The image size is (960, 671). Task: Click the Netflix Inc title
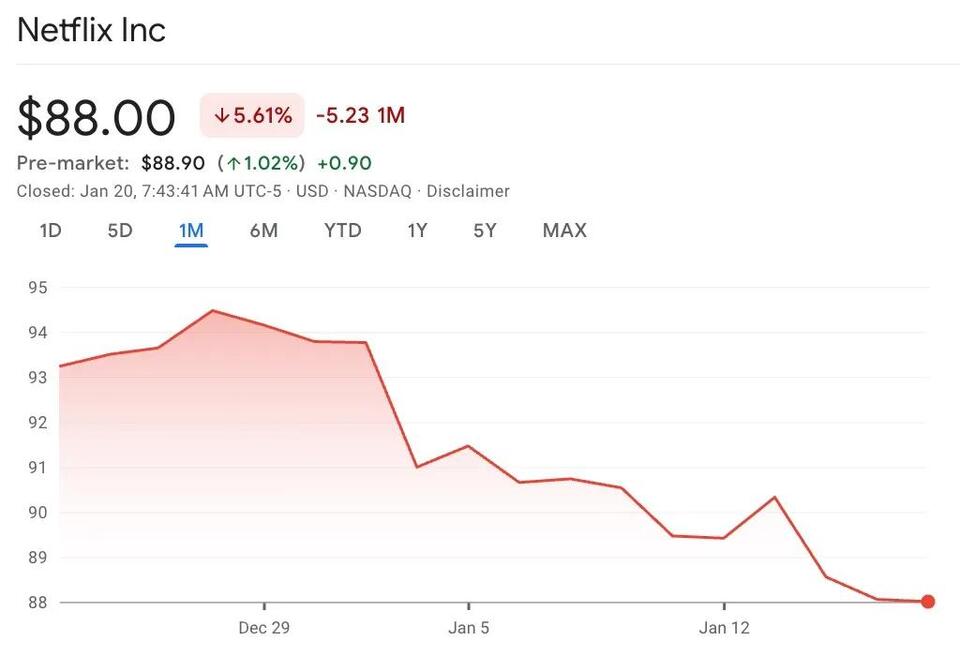(x=91, y=30)
